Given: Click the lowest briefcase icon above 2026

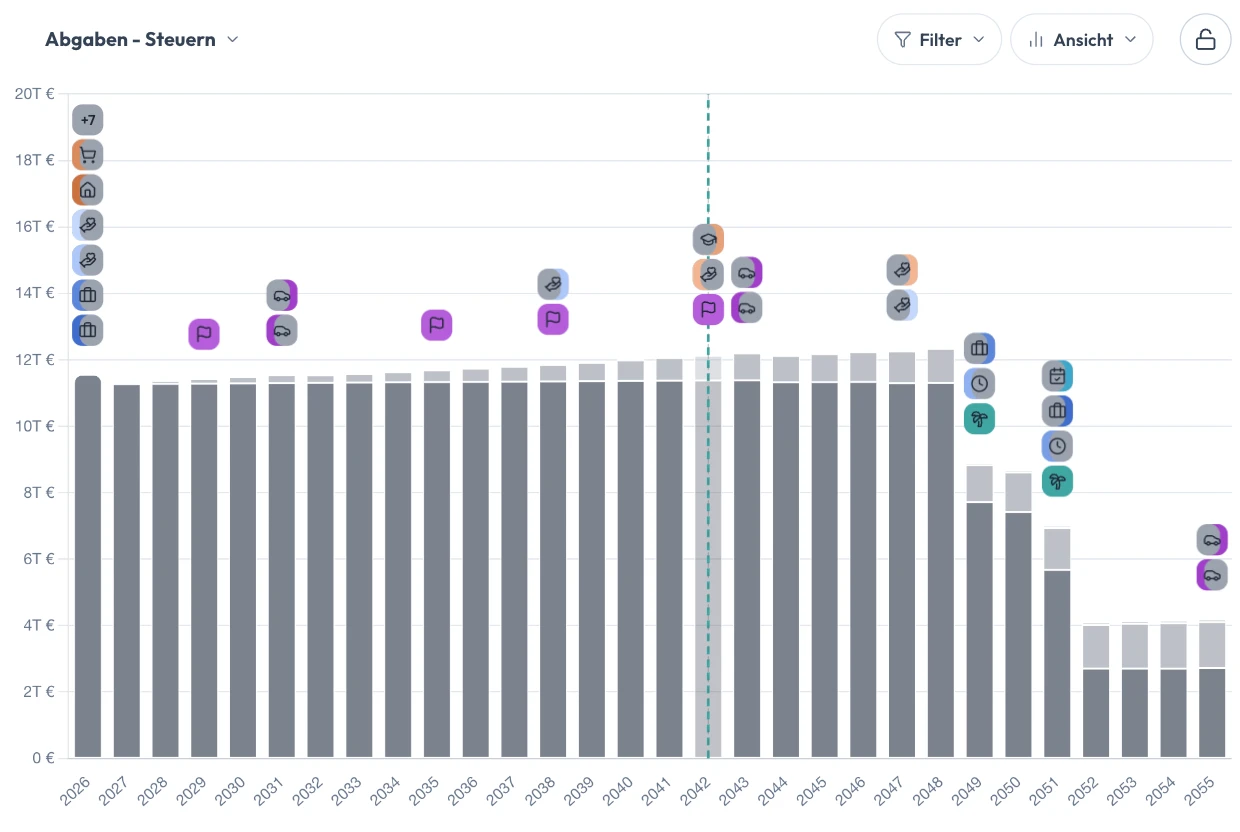Looking at the screenshot, I should [88, 330].
